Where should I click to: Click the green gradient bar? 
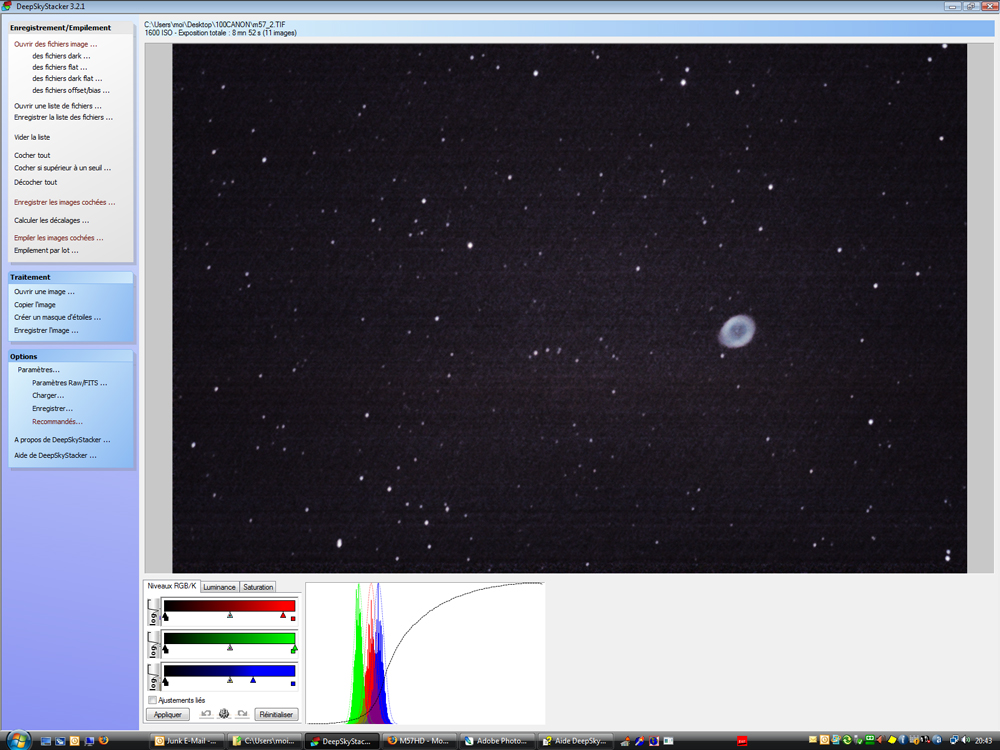click(x=230, y=638)
